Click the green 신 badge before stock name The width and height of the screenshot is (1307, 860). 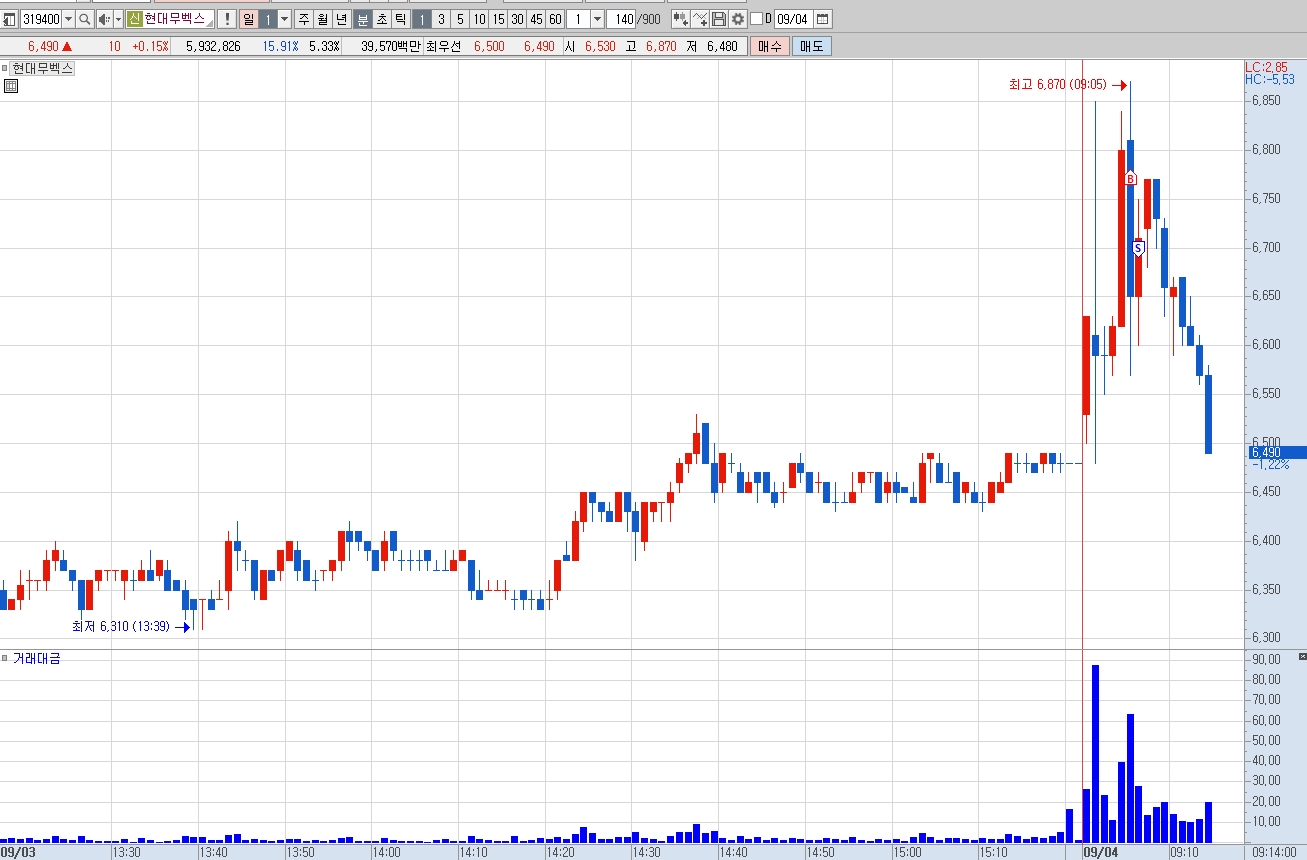[x=134, y=19]
